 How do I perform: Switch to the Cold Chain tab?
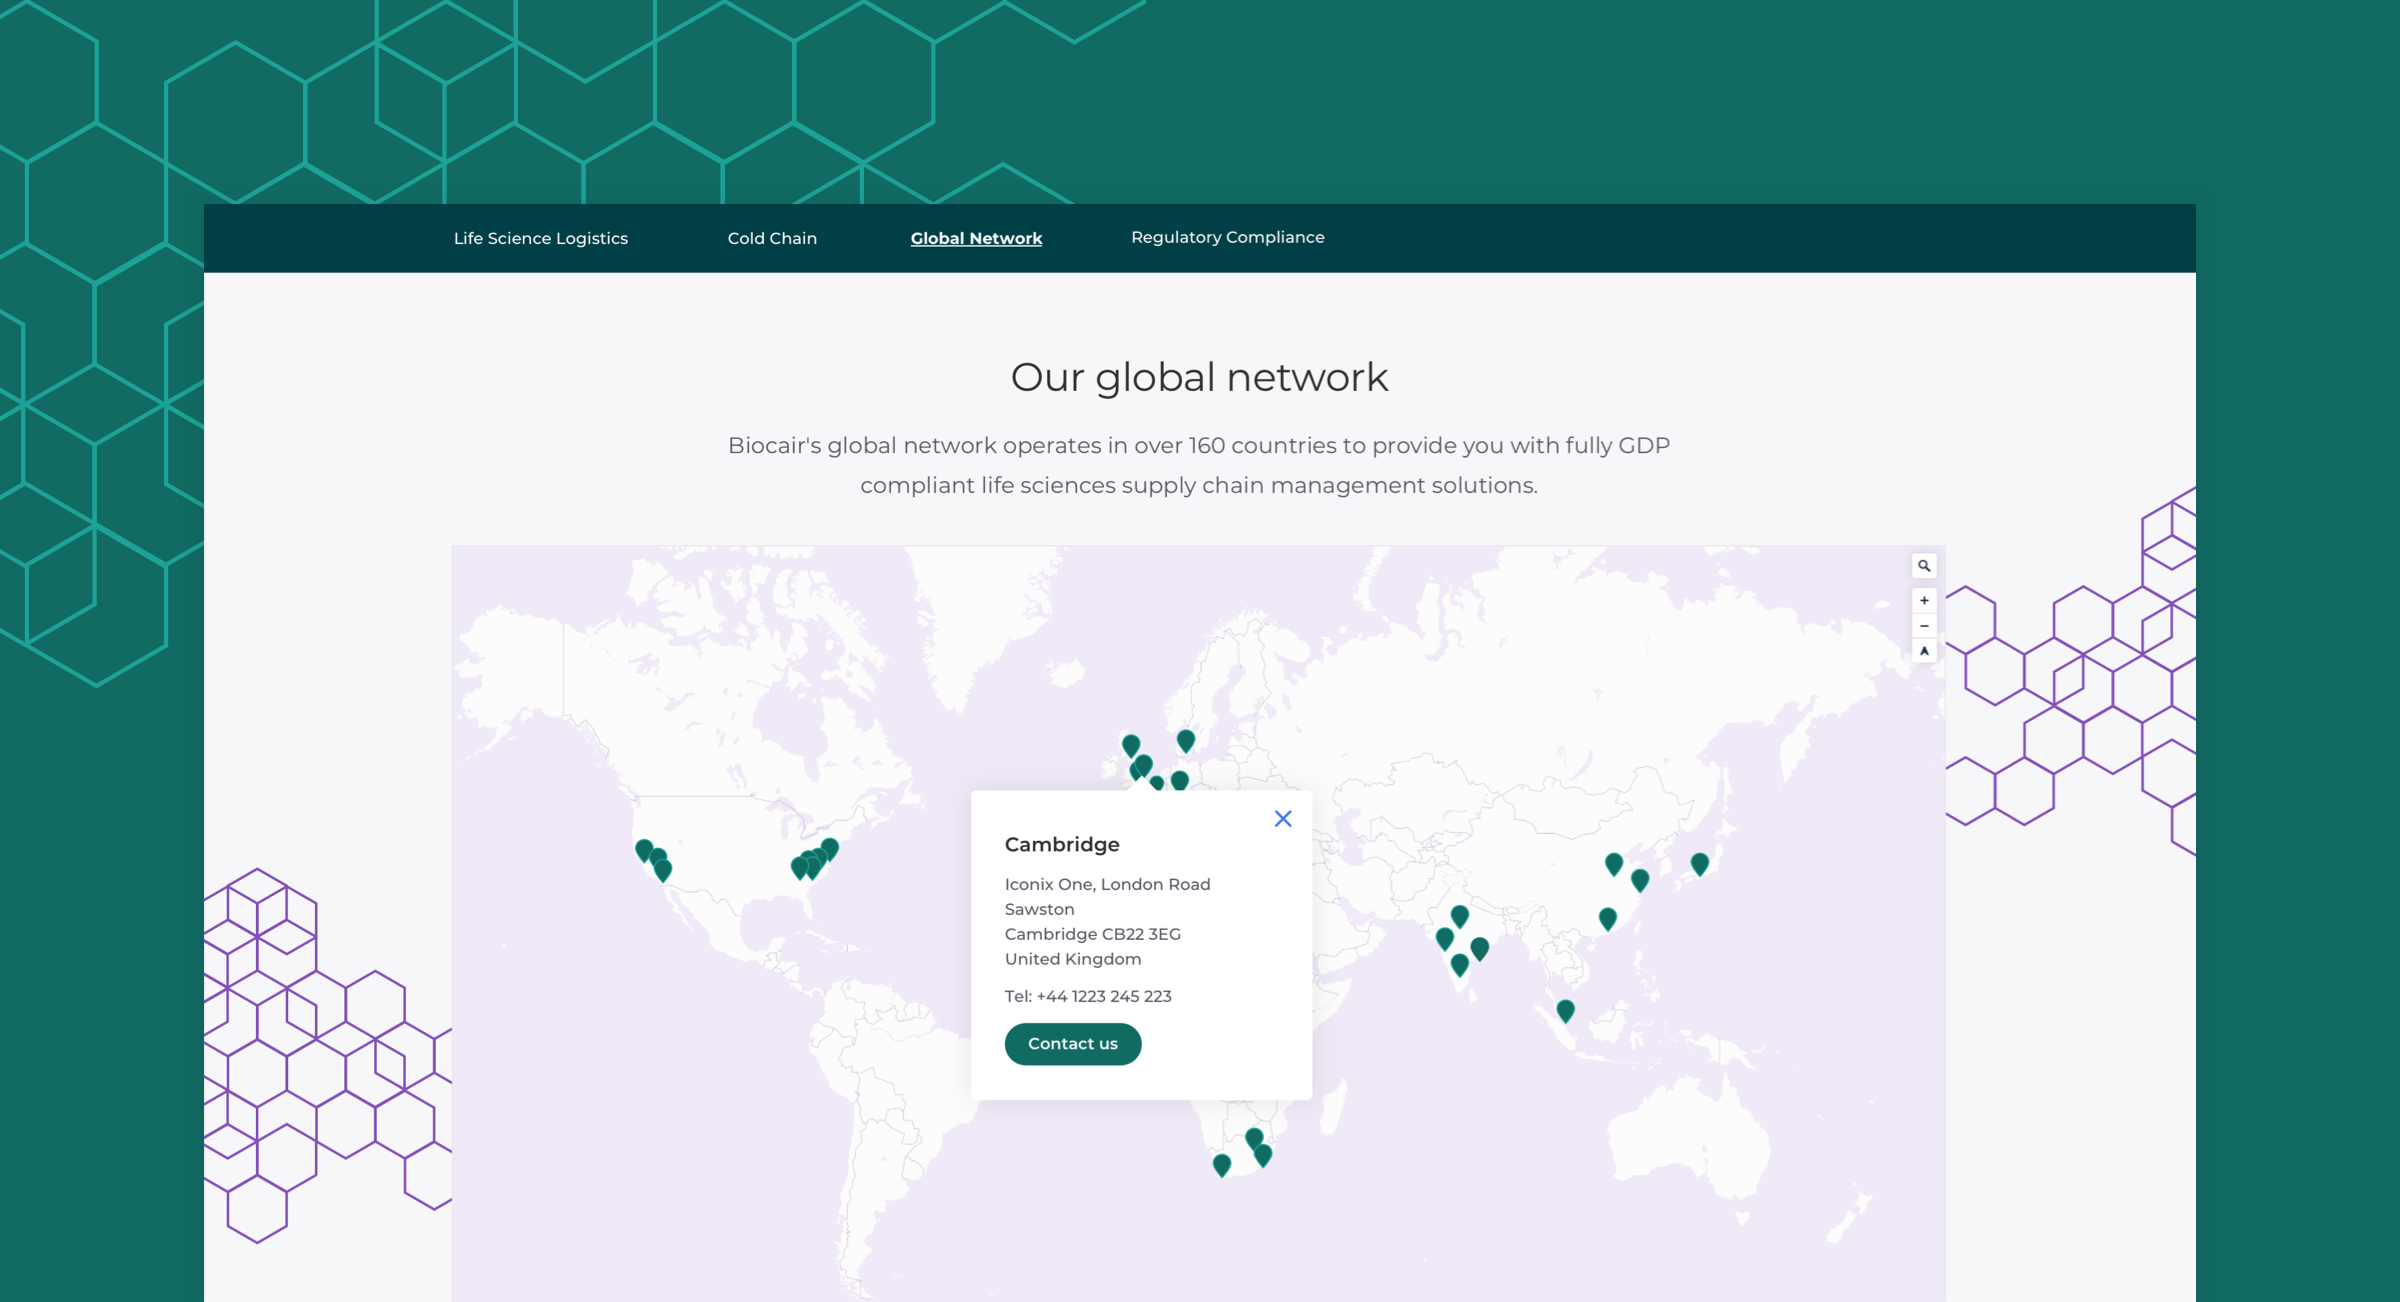(x=772, y=238)
